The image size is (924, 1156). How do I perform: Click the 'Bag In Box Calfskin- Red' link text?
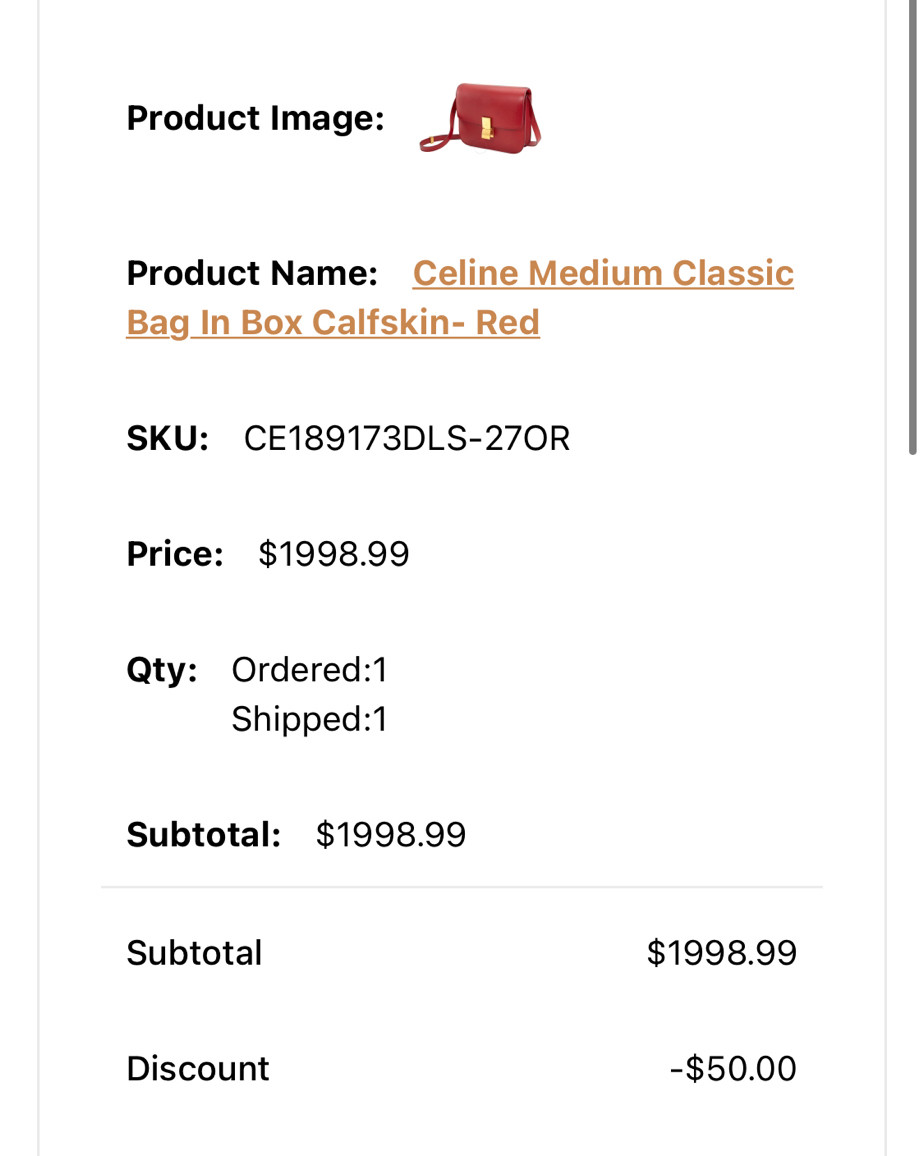tap(333, 322)
